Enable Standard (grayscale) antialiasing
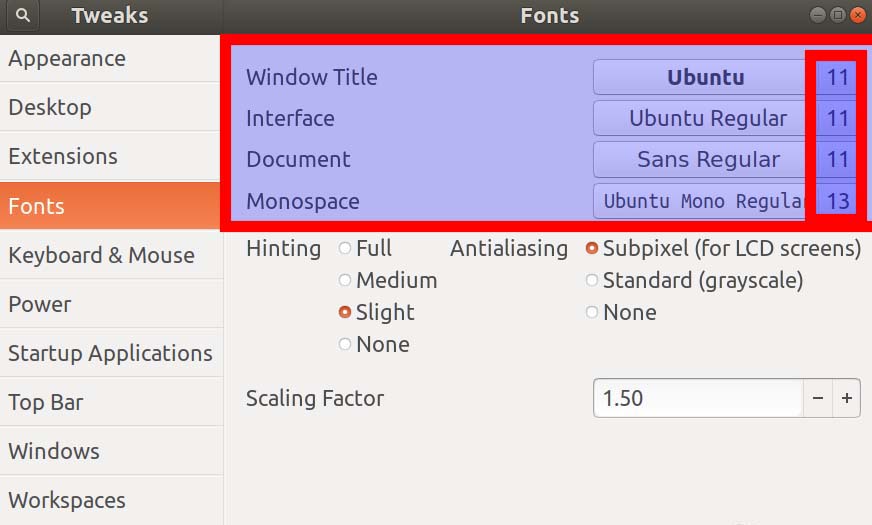The width and height of the screenshot is (872, 525). tap(592, 281)
